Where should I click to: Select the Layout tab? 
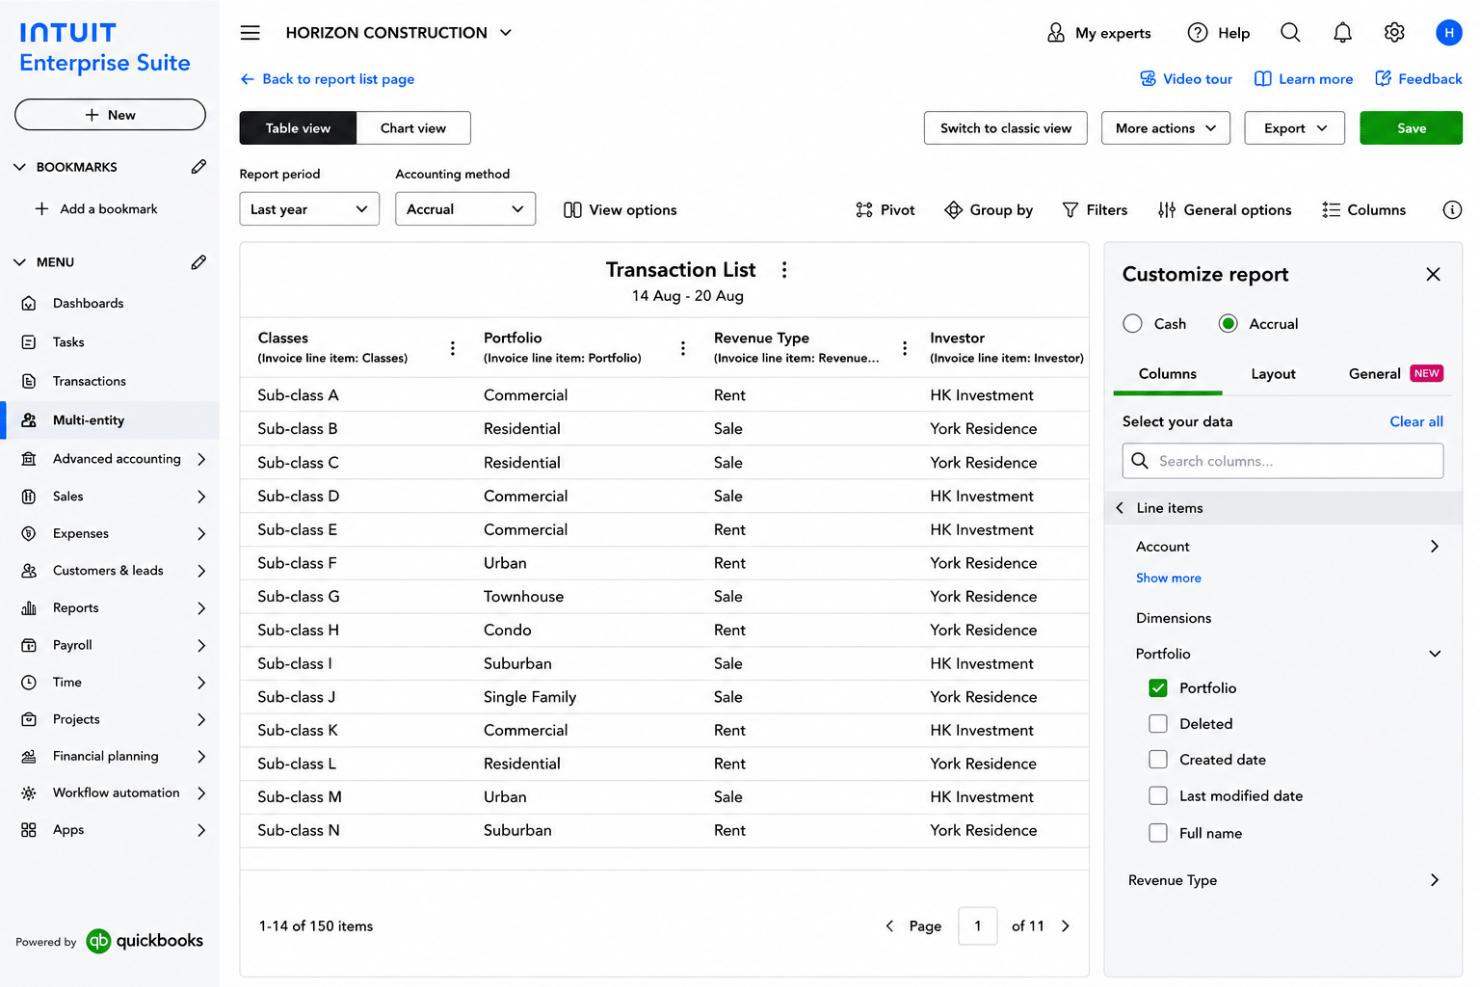click(x=1273, y=374)
